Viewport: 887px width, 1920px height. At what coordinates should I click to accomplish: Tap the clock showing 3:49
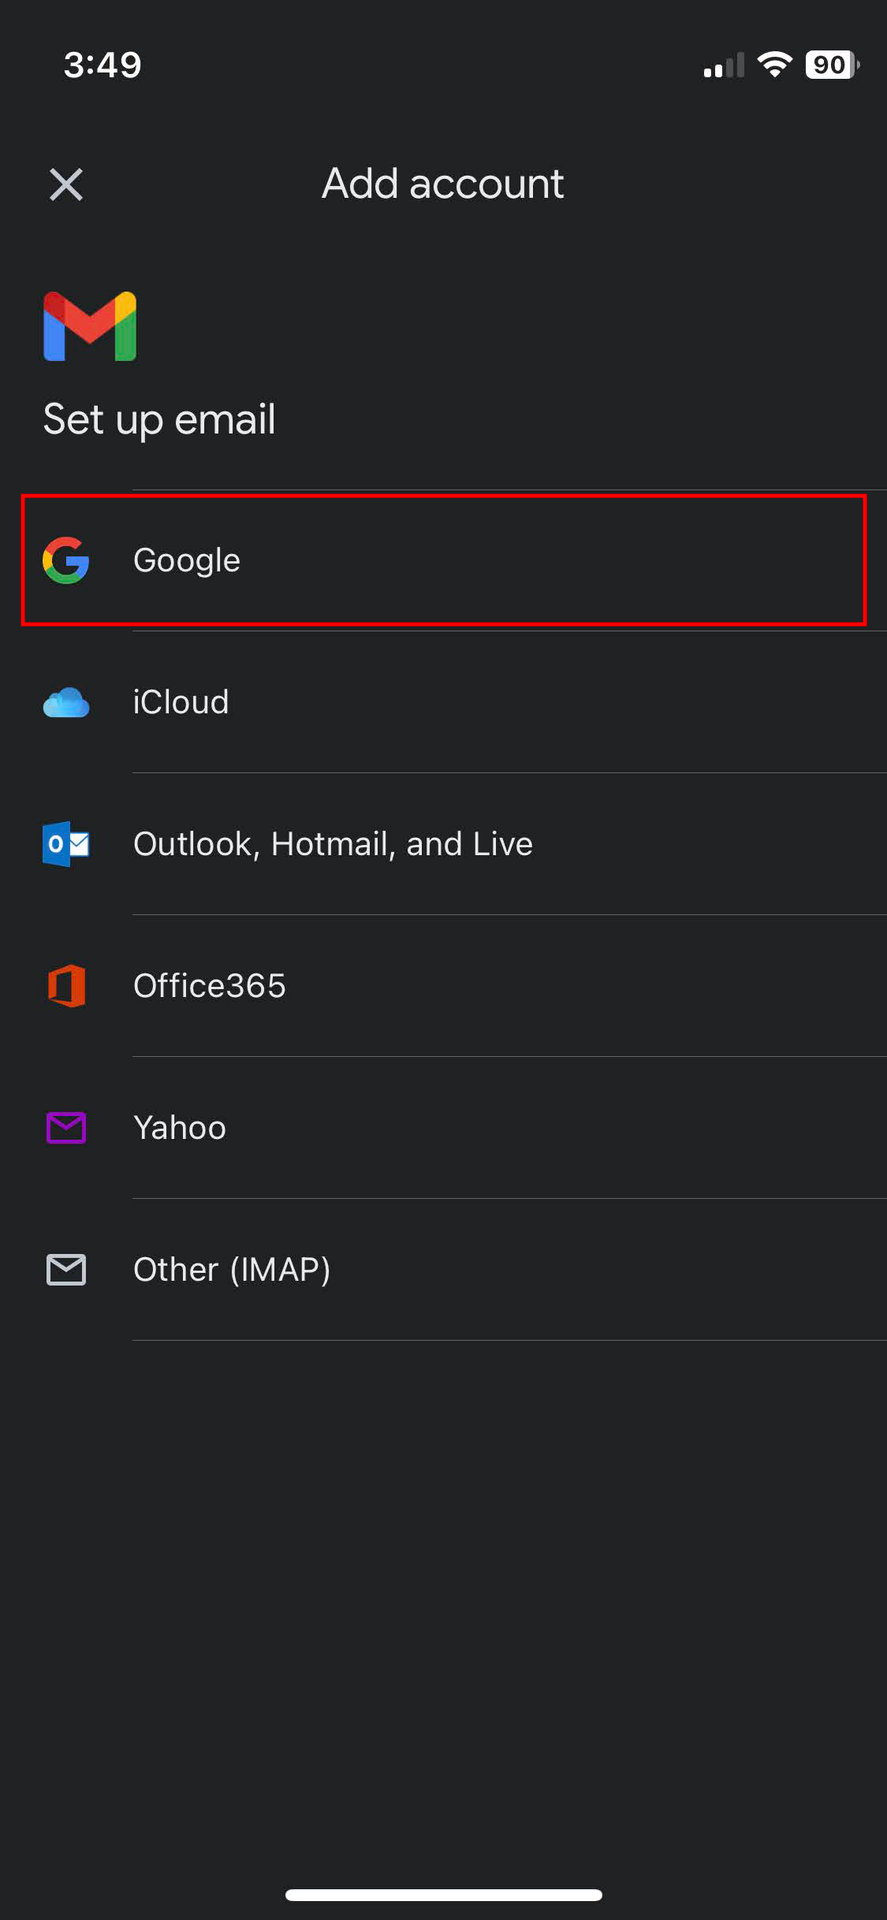coord(102,65)
